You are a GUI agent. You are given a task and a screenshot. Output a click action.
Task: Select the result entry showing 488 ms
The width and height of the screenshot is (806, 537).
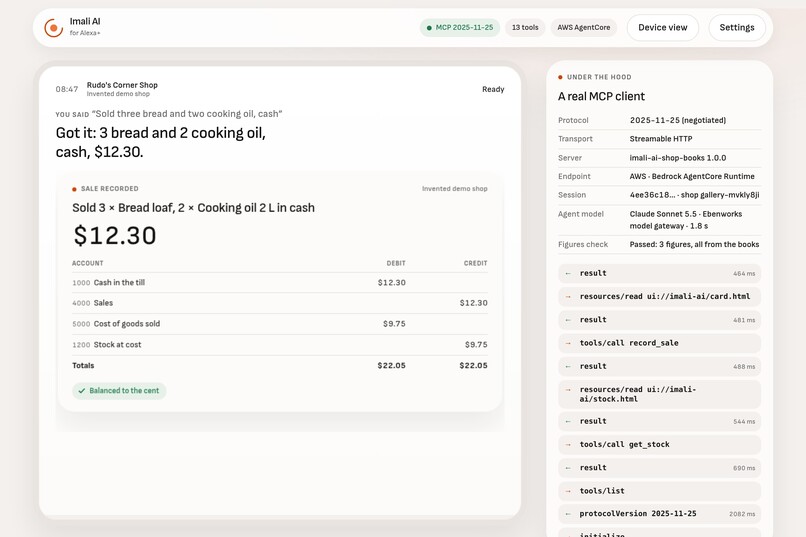click(x=660, y=366)
